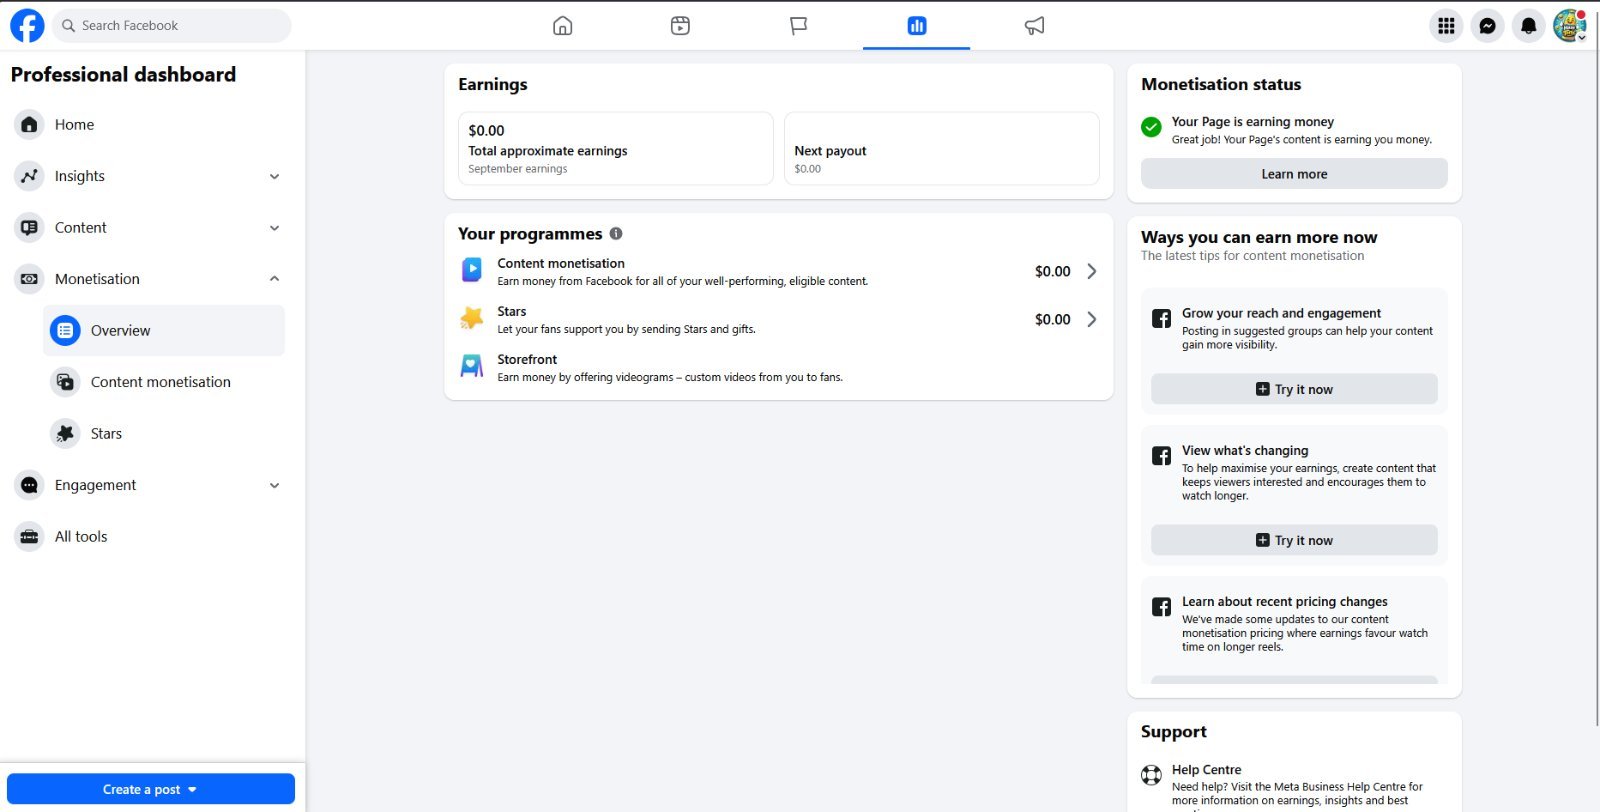Image resolution: width=1600 pixels, height=812 pixels.
Task: Open the Storefront programme row
Action: point(778,367)
